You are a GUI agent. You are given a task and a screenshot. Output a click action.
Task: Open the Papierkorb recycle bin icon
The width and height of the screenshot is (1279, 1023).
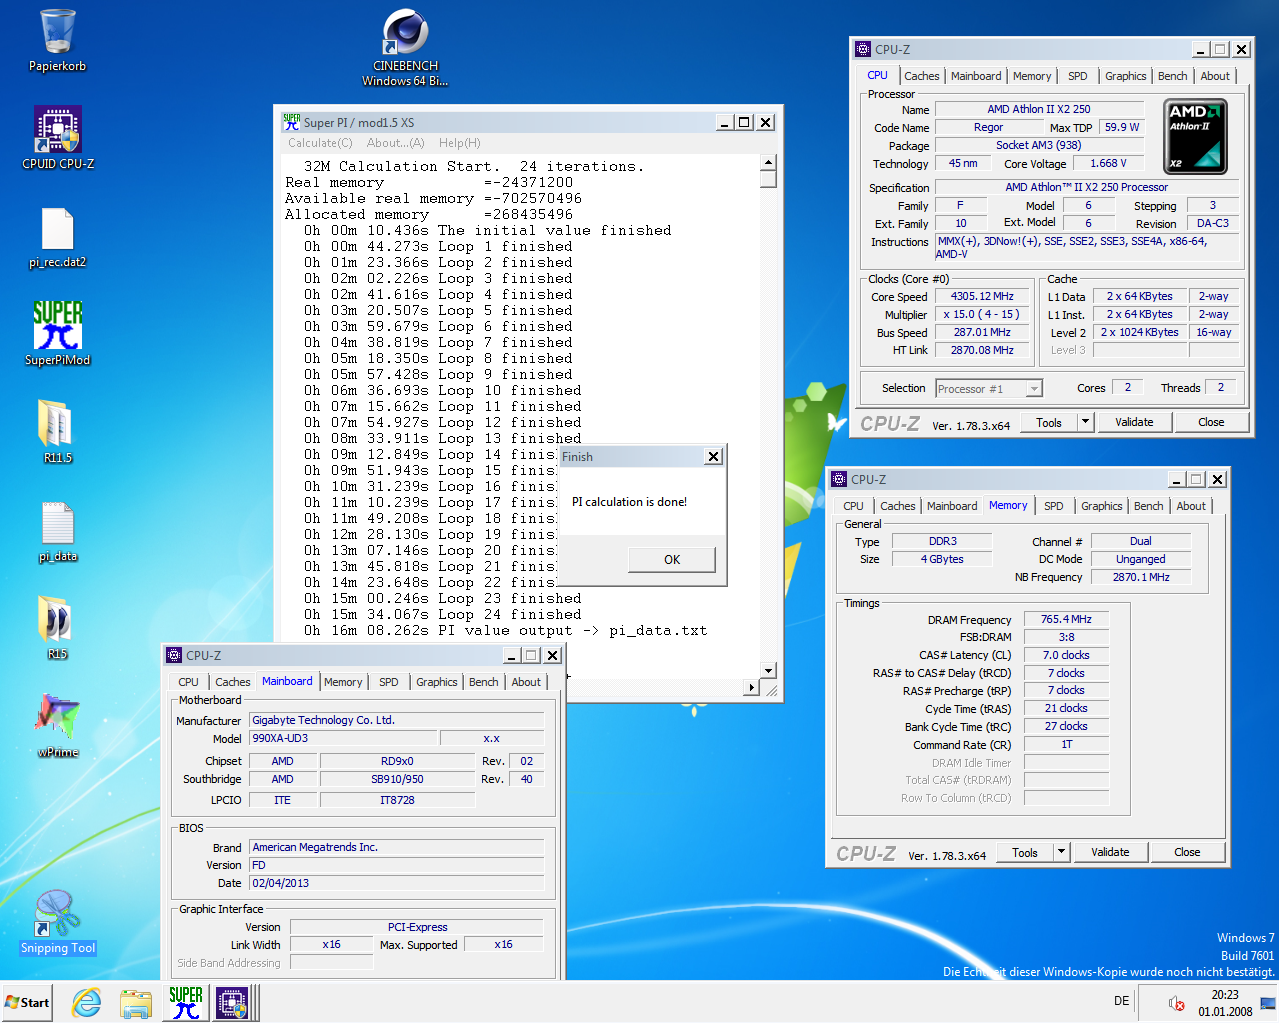click(x=58, y=40)
